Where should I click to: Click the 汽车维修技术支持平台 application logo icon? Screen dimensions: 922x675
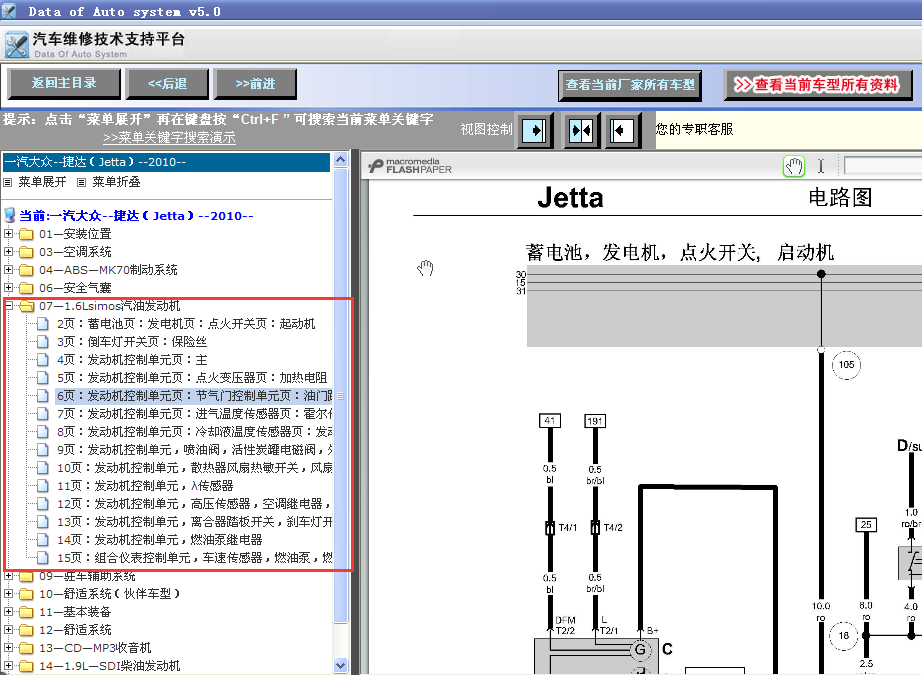16,44
